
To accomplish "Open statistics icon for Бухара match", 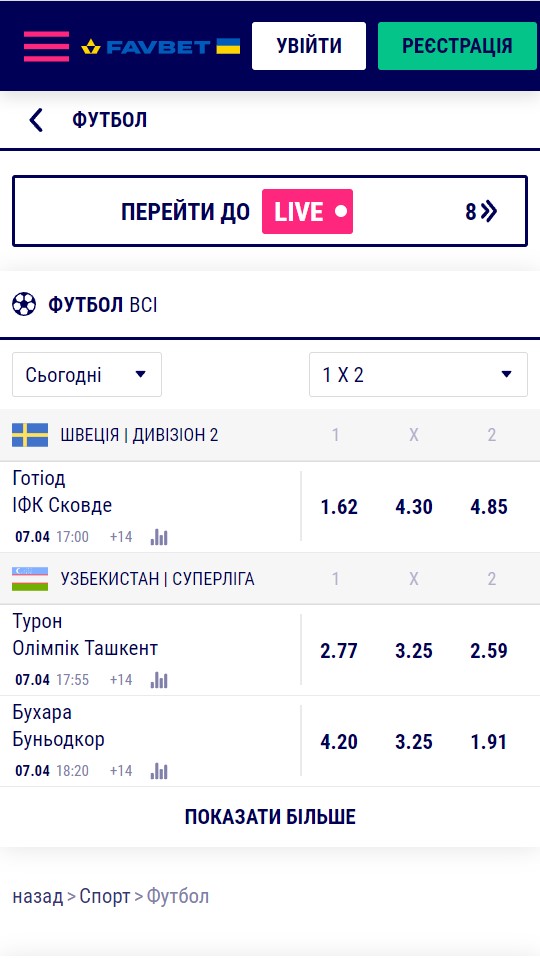I will coord(159,771).
